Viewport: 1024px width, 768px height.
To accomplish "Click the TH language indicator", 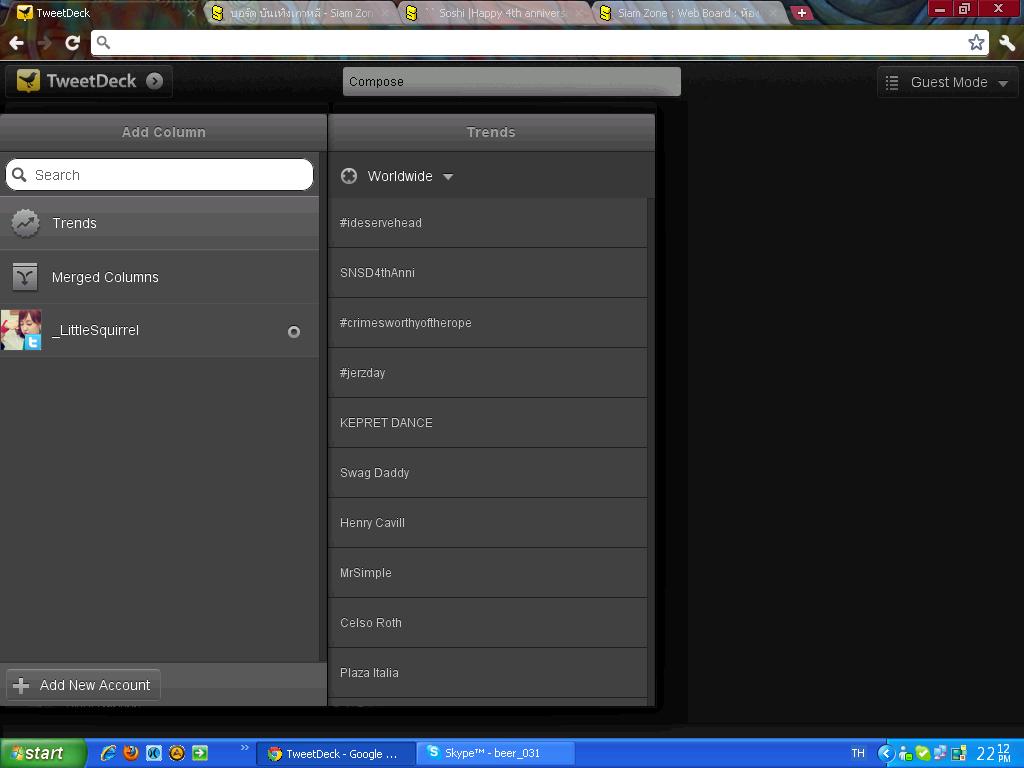I will click(x=858, y=754).
